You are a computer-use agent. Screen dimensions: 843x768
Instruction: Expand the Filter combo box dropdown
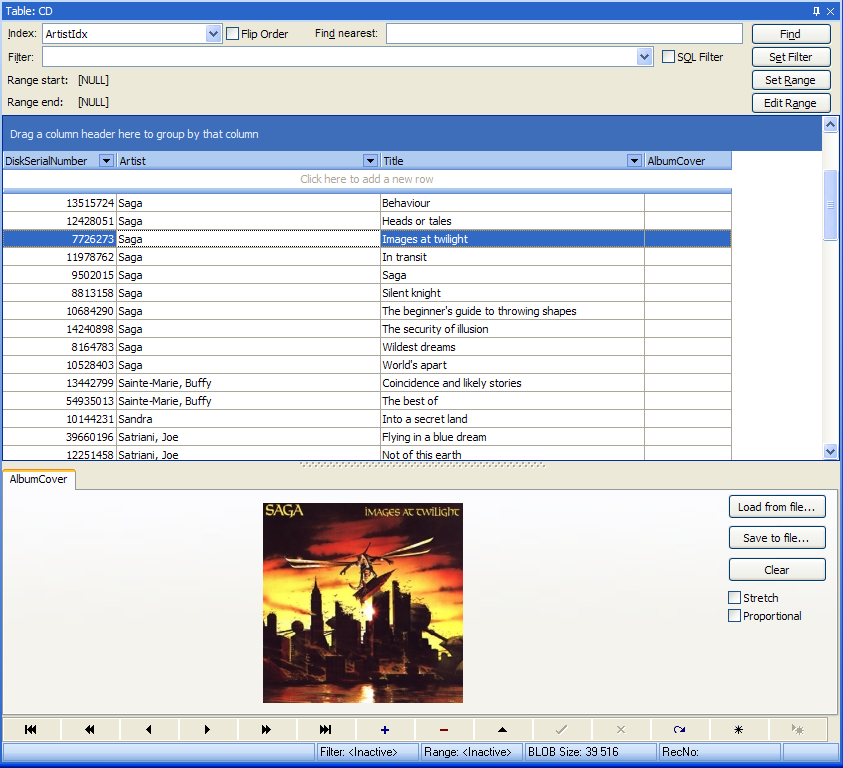[645, 57]
